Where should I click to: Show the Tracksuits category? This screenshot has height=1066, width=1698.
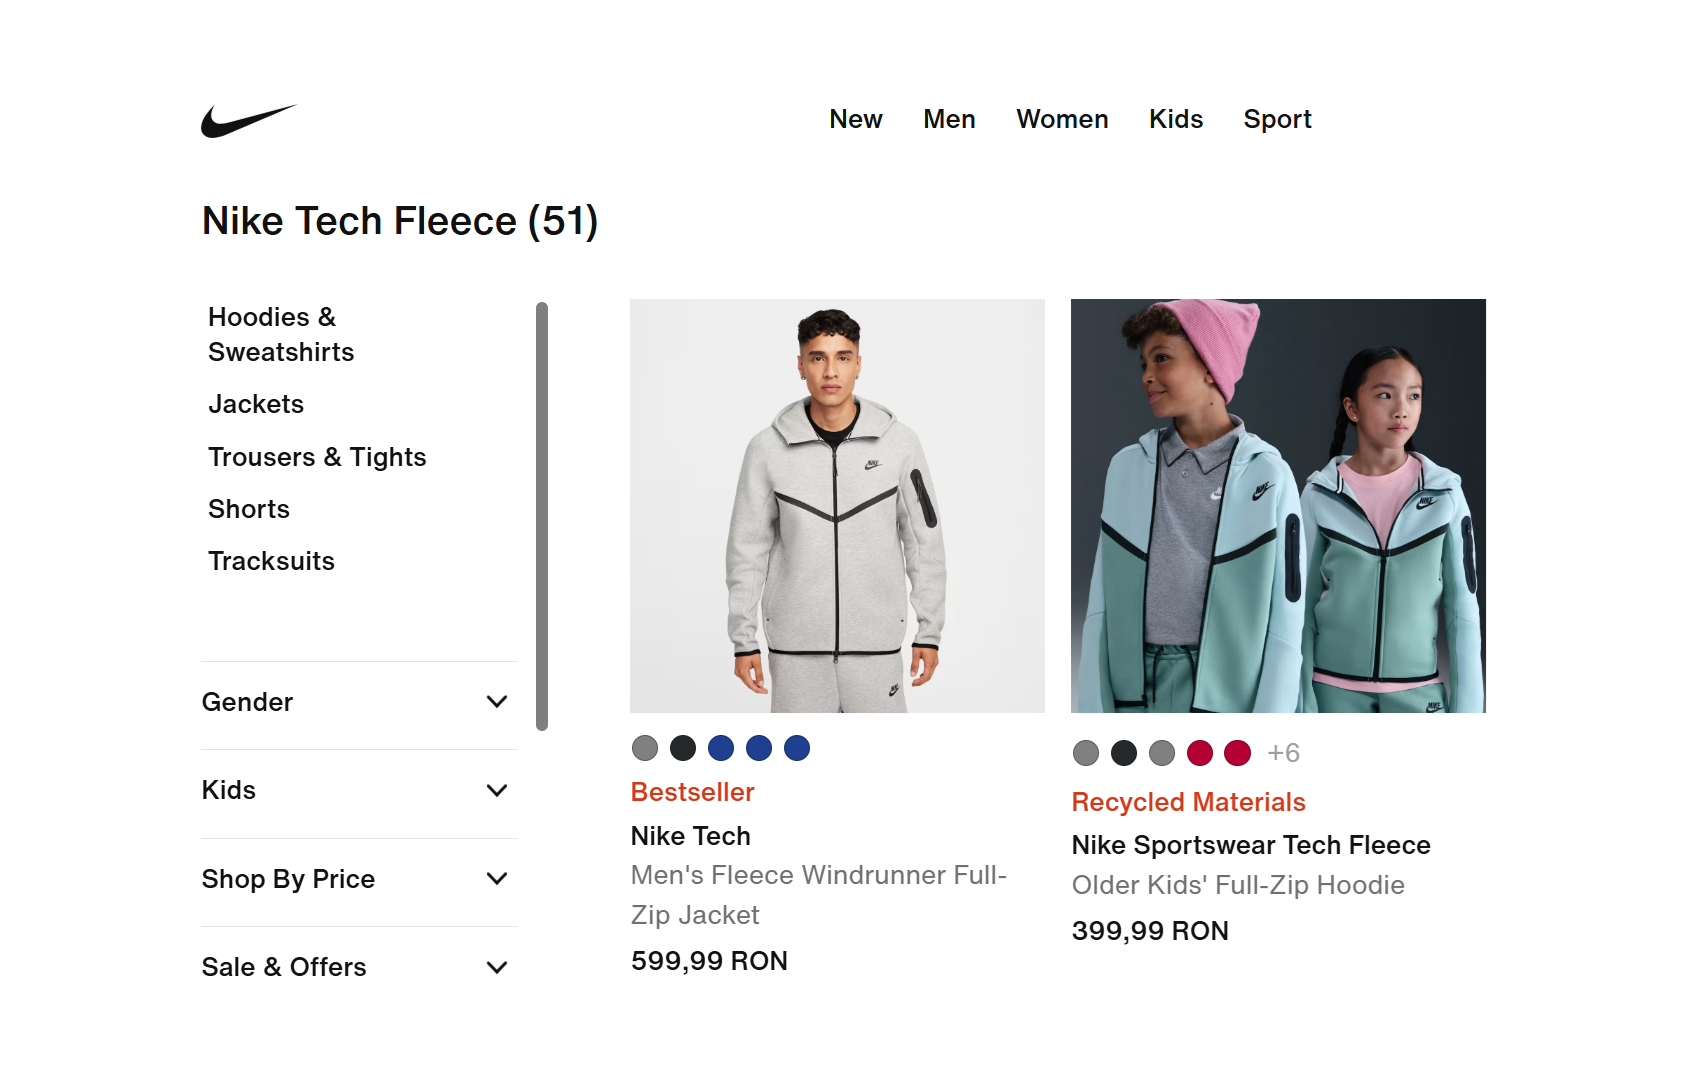pos(271,561)
